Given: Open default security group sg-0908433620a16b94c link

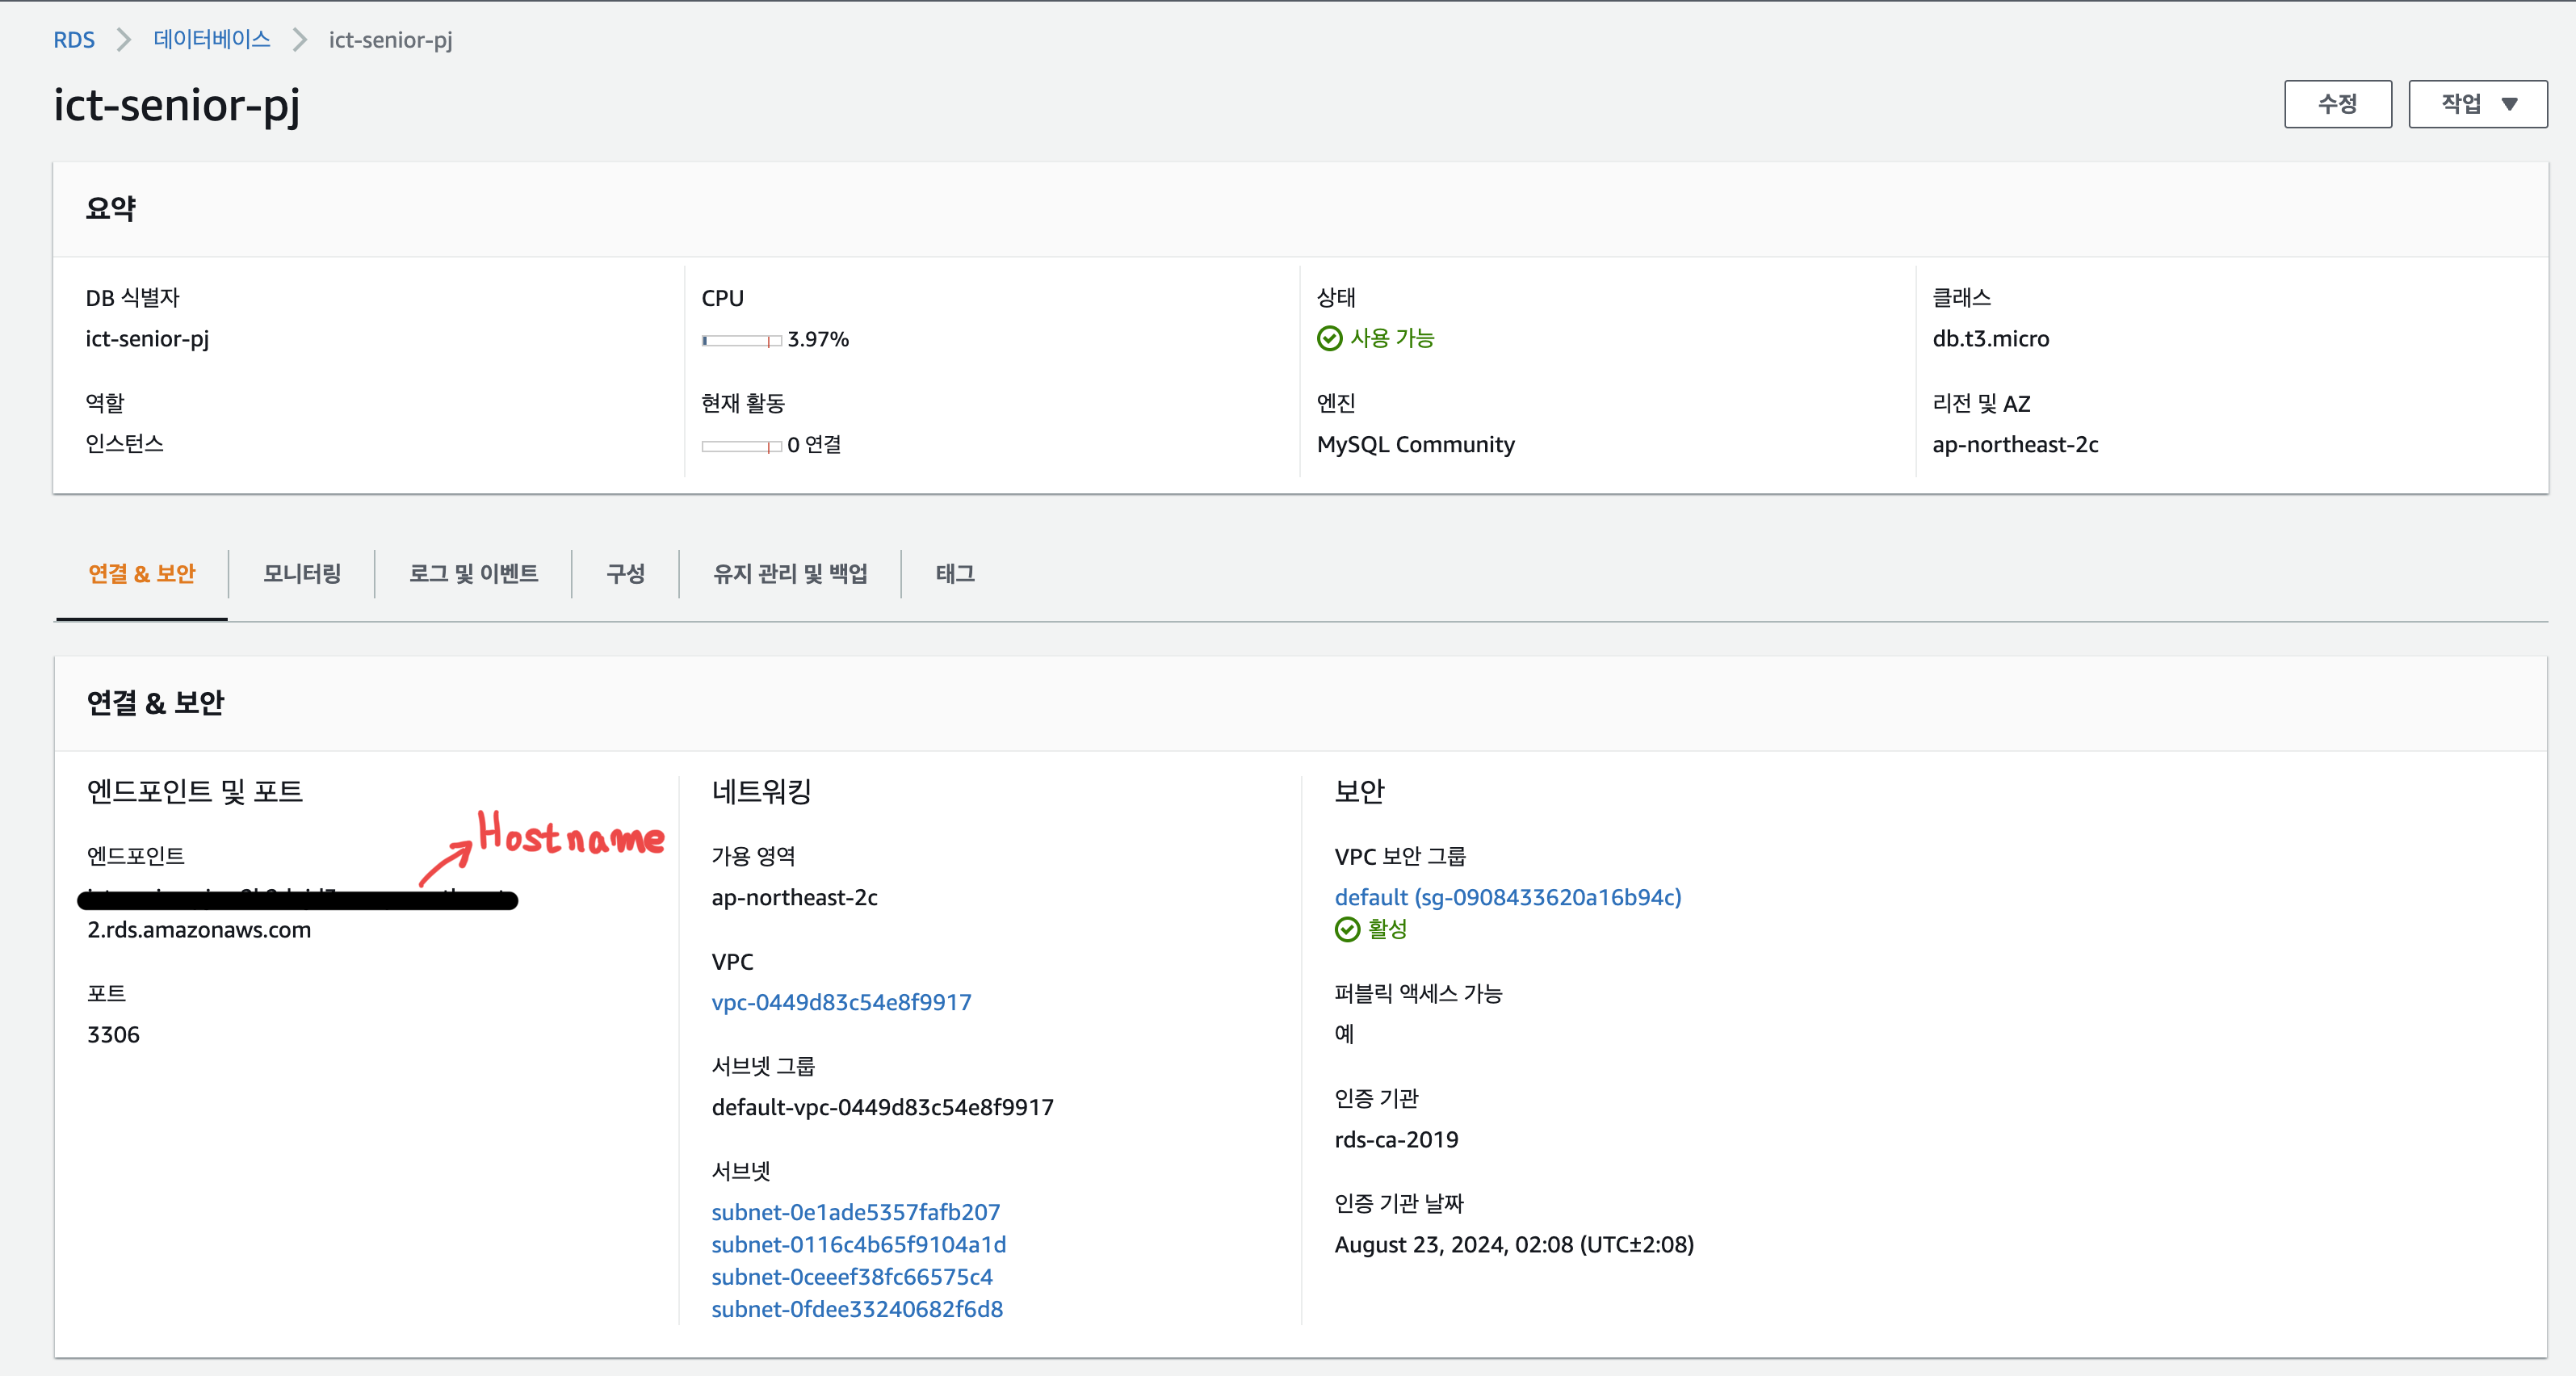Looking at the screenshot, I should pos(1507,897).
